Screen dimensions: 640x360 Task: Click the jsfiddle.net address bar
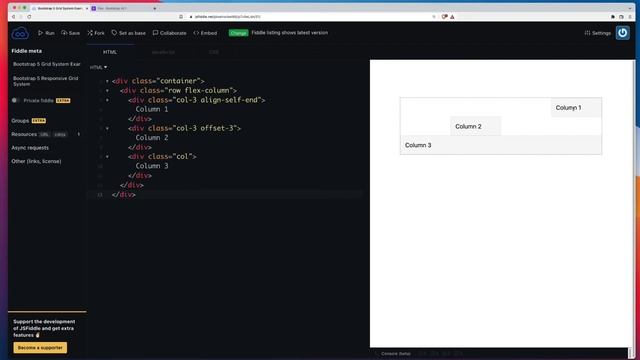click(309, 17)
